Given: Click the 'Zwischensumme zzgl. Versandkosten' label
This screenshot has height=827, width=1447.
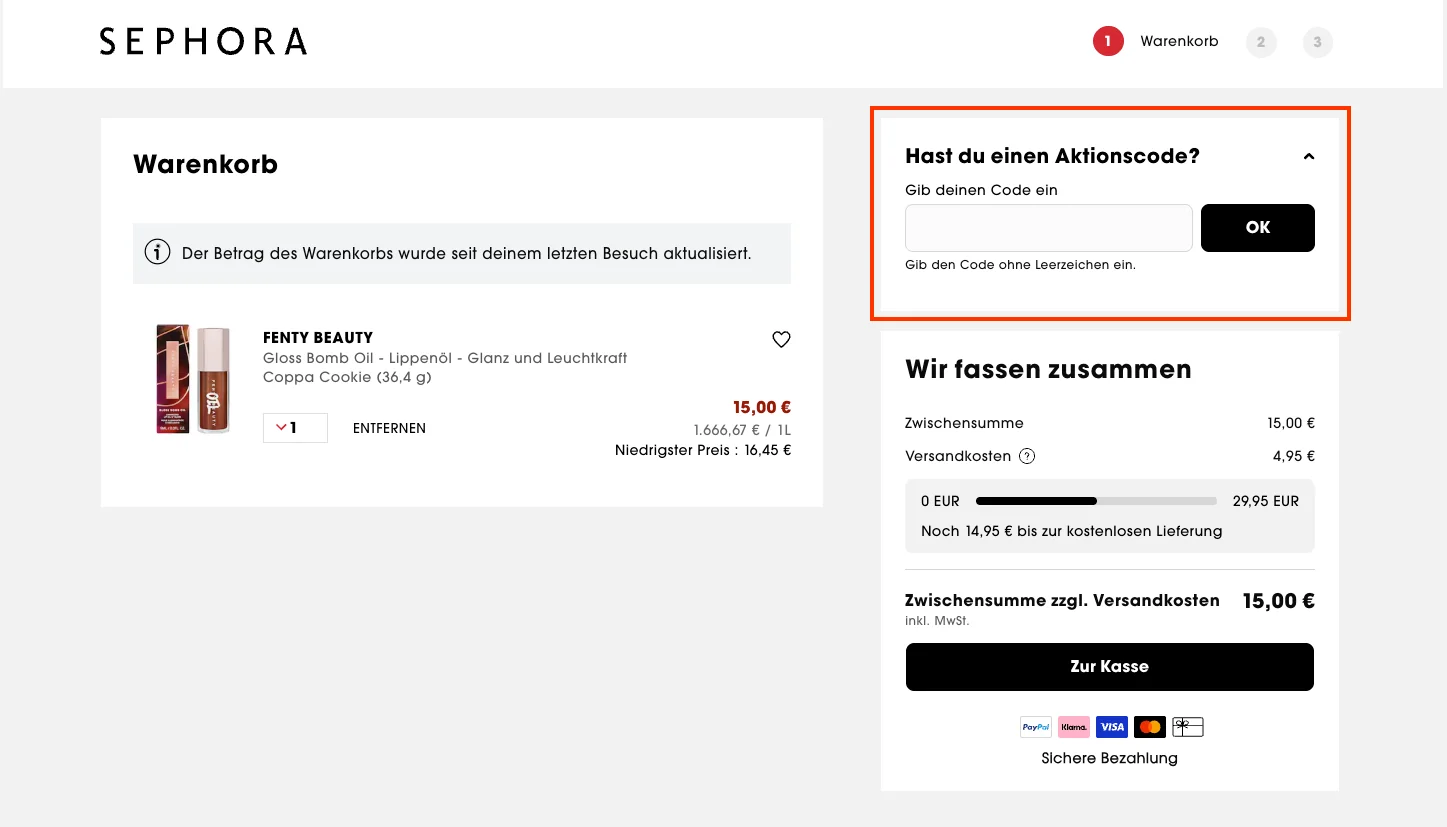Looking at the screenshot, I should click(x=1062, y=600).
